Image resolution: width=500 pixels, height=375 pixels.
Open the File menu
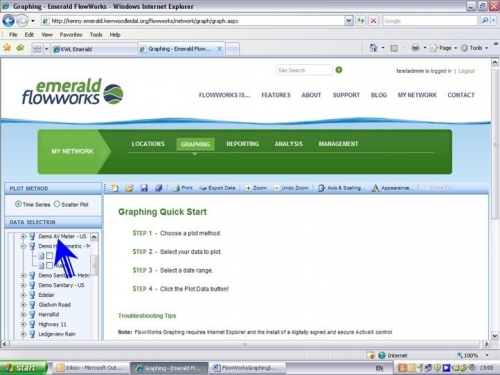coord(13,35)
